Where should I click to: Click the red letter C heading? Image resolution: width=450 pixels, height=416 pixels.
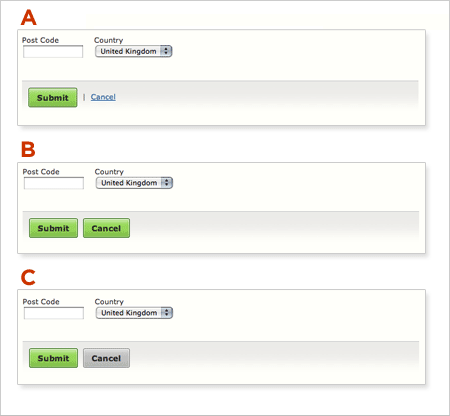point(28,277)
